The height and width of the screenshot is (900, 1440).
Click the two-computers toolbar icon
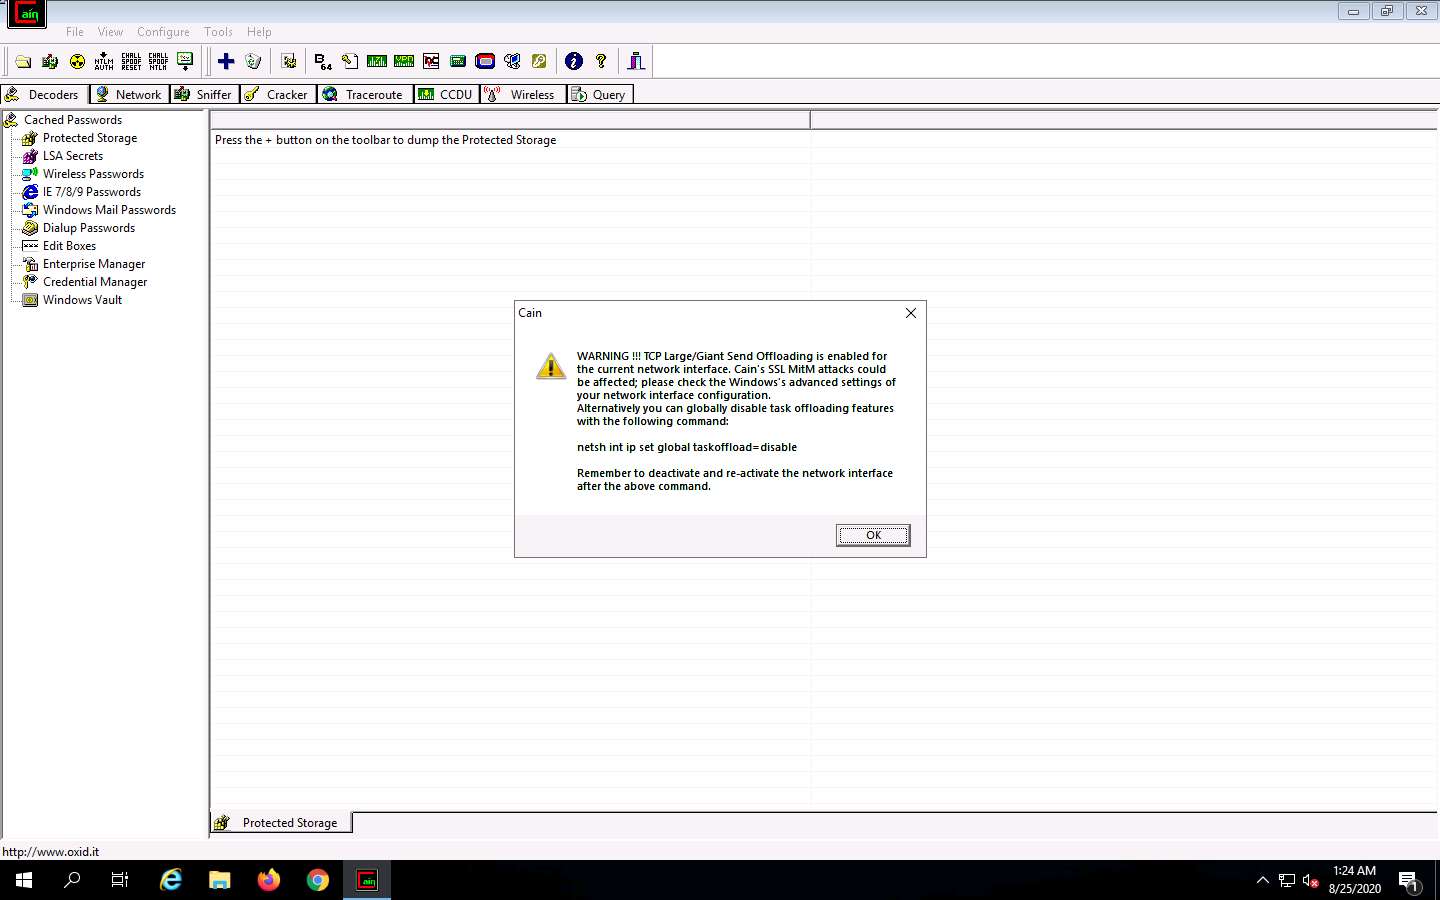(512, 61)
